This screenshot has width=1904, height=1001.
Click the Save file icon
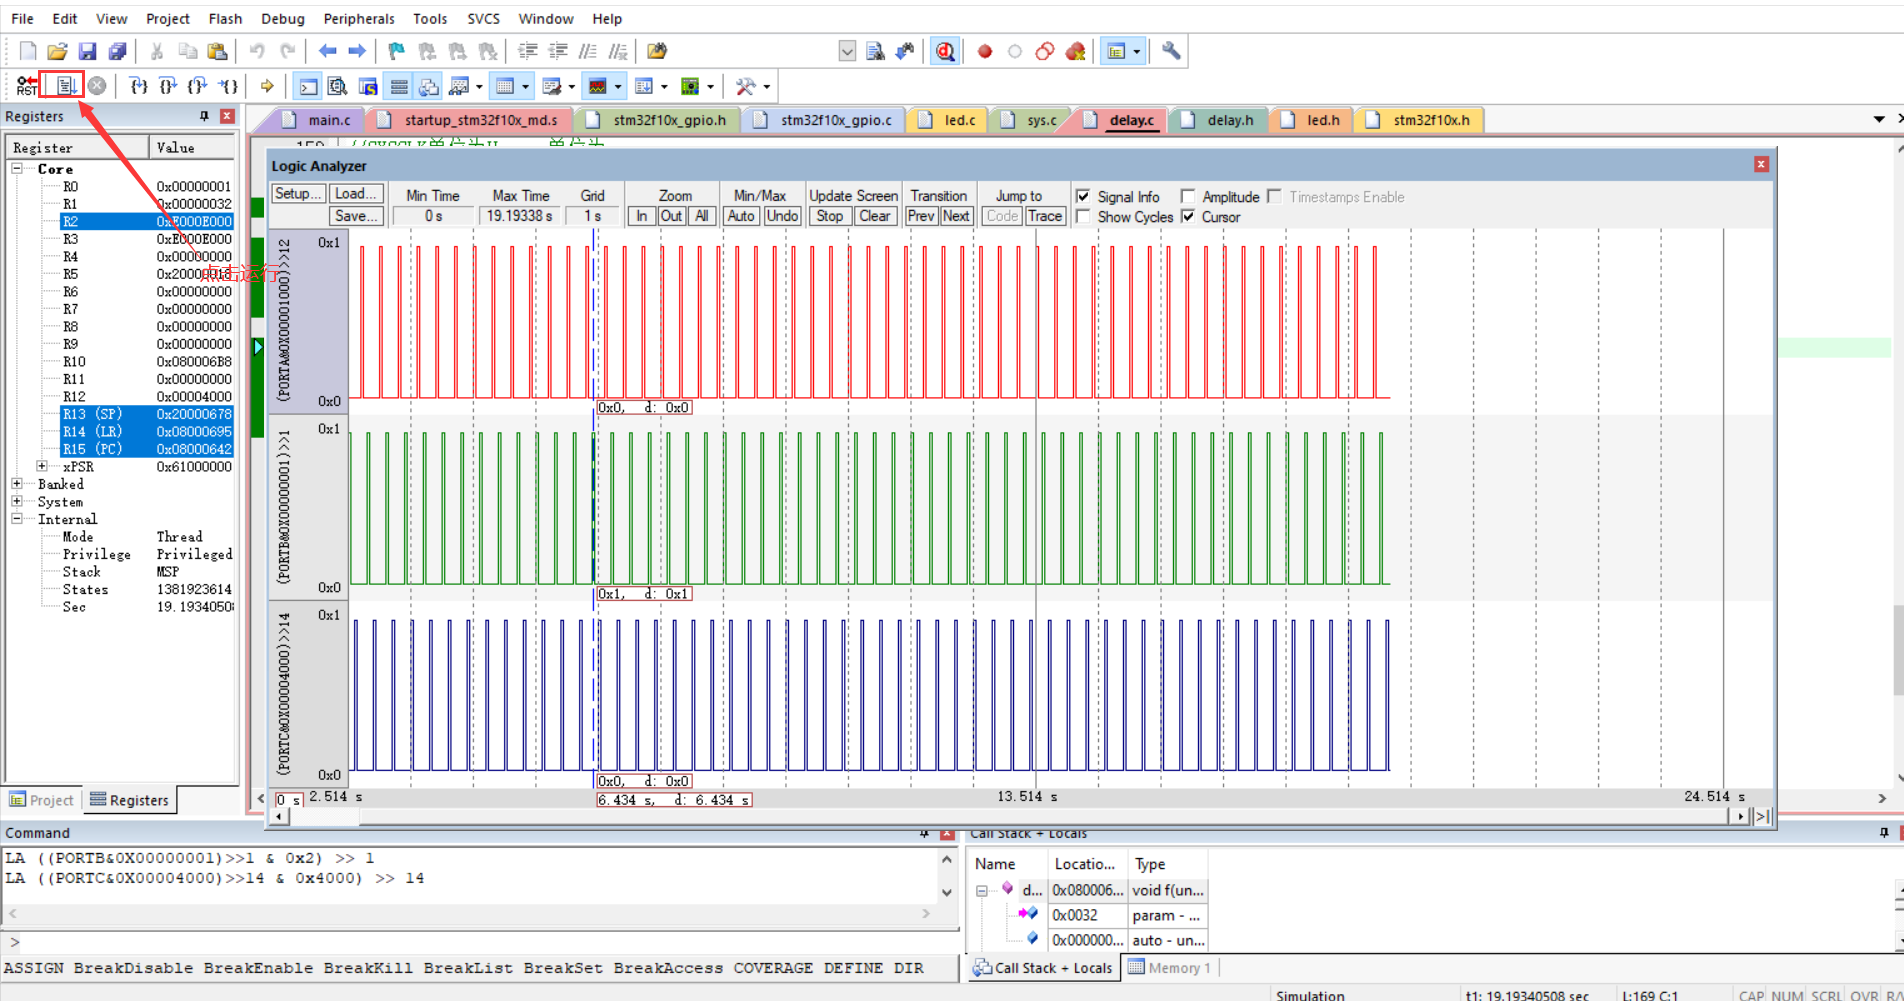coord(87,51)
